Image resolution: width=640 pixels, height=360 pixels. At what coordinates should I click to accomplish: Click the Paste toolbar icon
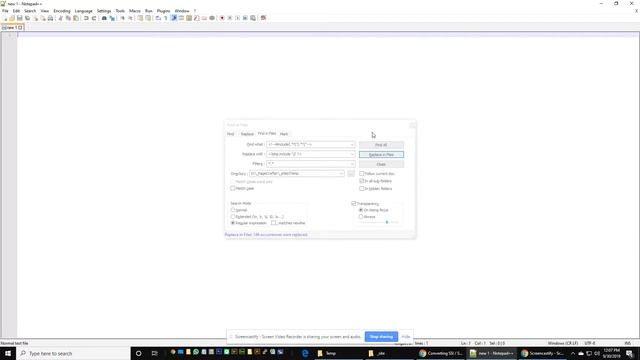point(76,18)
